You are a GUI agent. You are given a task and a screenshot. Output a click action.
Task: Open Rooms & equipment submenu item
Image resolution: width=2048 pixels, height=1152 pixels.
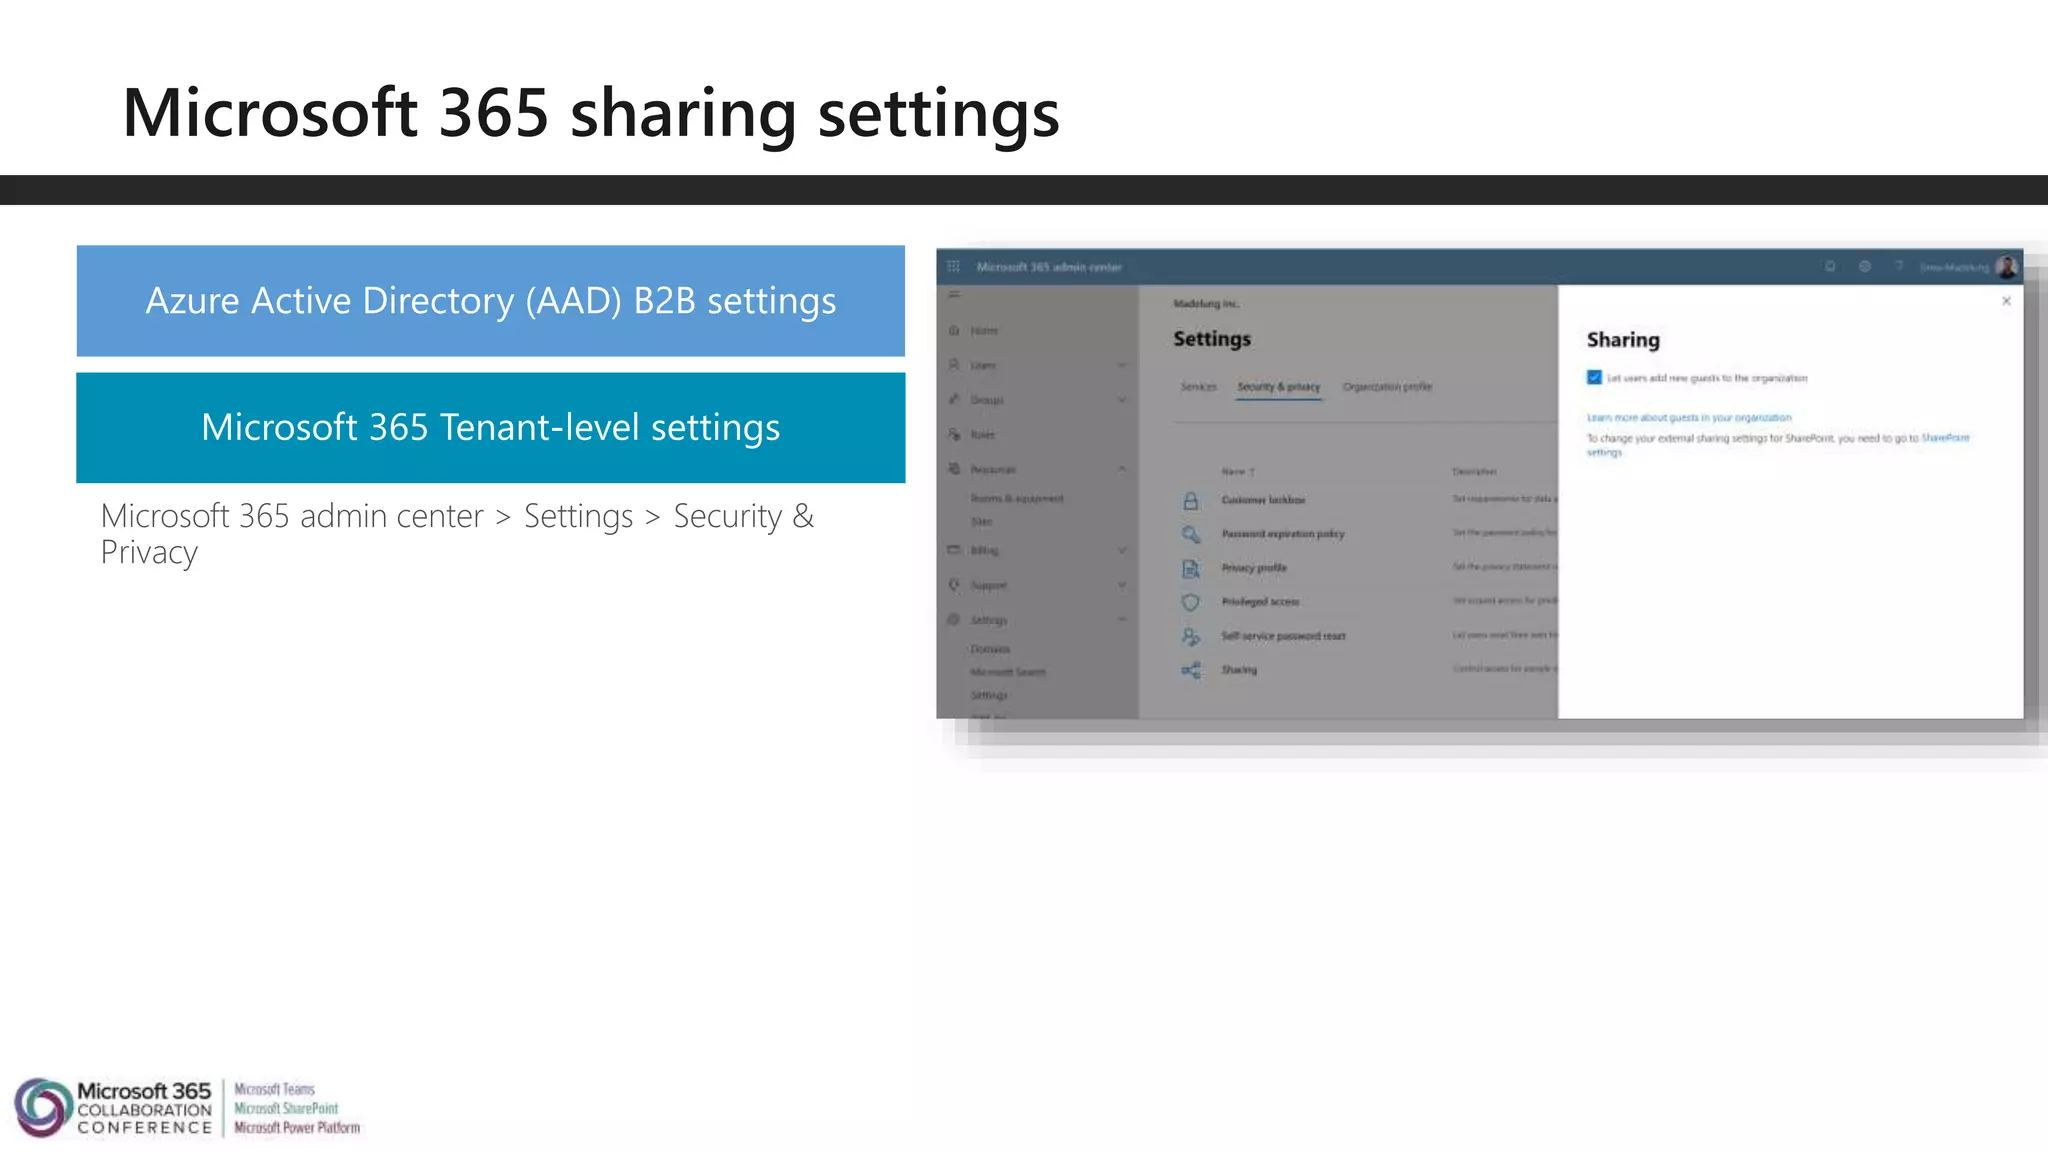(x=1017, y=498)
